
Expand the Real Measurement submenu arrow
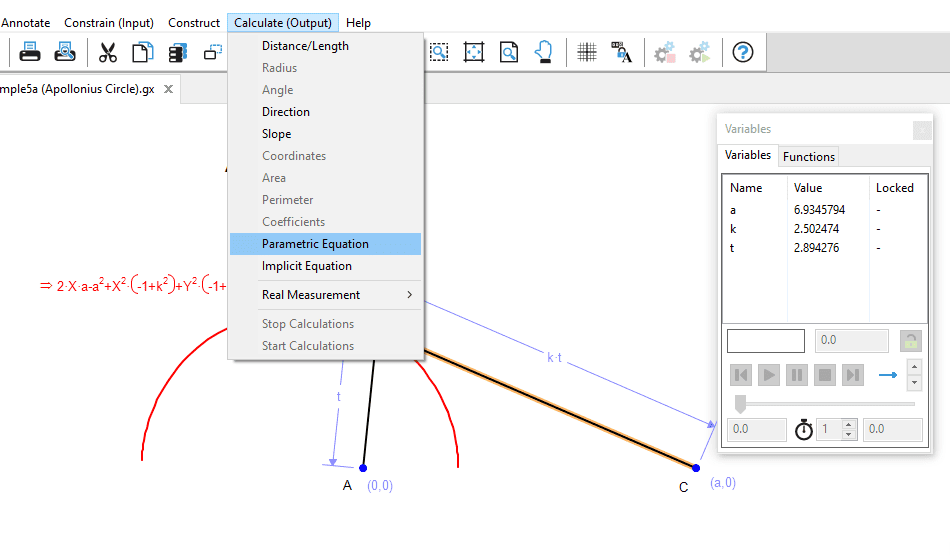click(410, 294)
